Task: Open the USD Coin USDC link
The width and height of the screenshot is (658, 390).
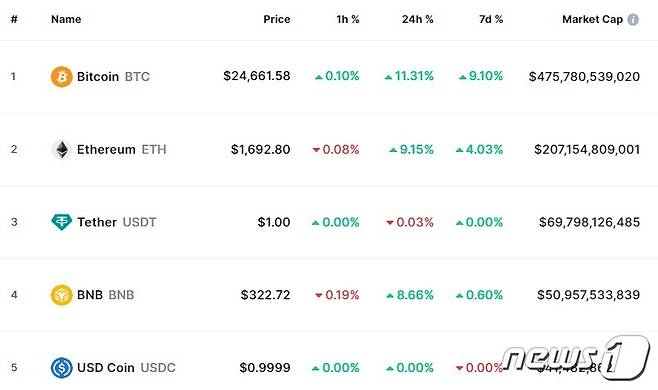Action: (126, 368)
